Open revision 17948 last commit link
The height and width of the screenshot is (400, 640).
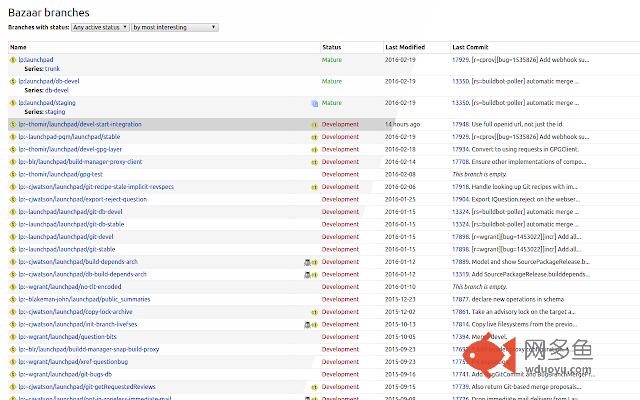[x=461, y=124]
